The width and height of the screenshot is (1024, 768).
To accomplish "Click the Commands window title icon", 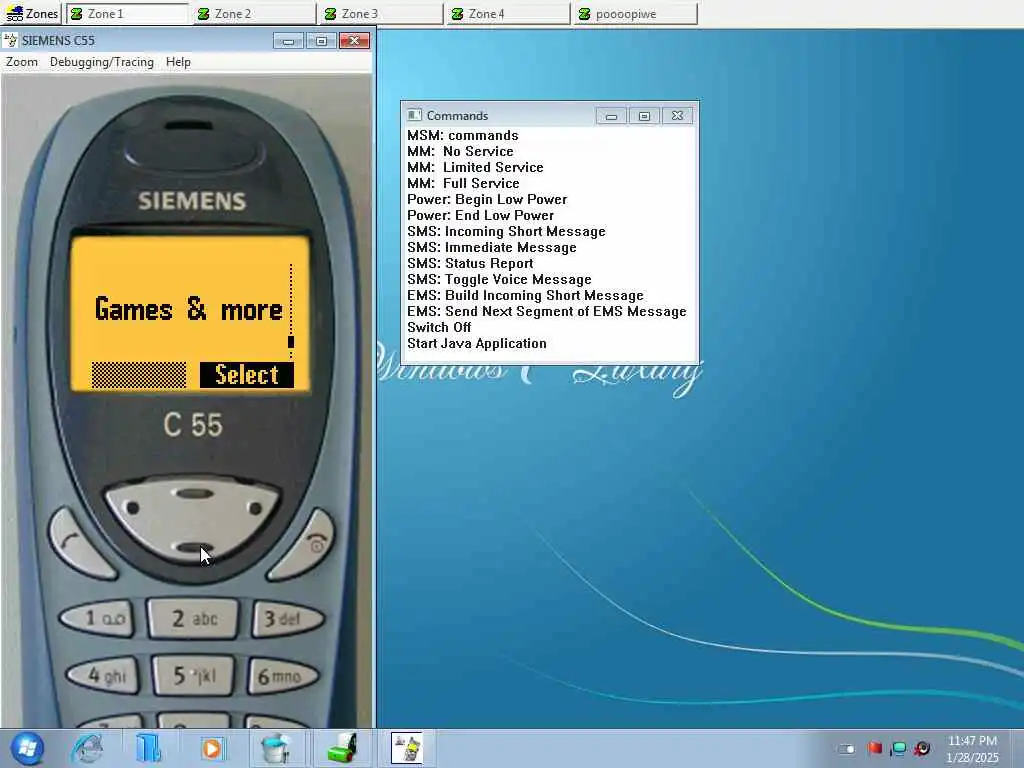I will point(414,116).
